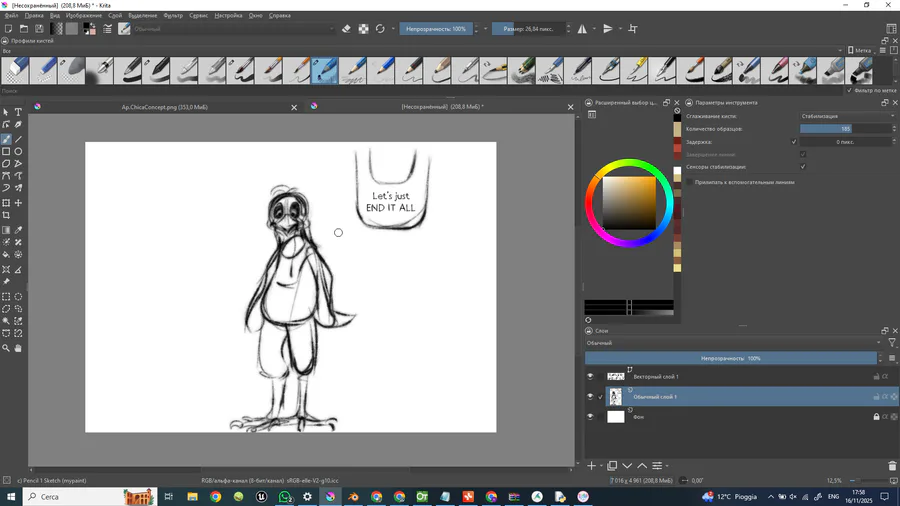Screen dimensions: 900x506
Task: Open the 'Фильтр' menu
Action: click(x=173, y=15)
